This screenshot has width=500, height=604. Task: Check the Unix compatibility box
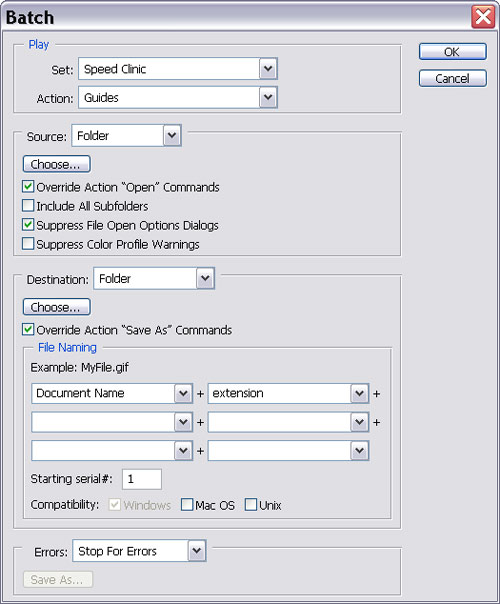251,505
